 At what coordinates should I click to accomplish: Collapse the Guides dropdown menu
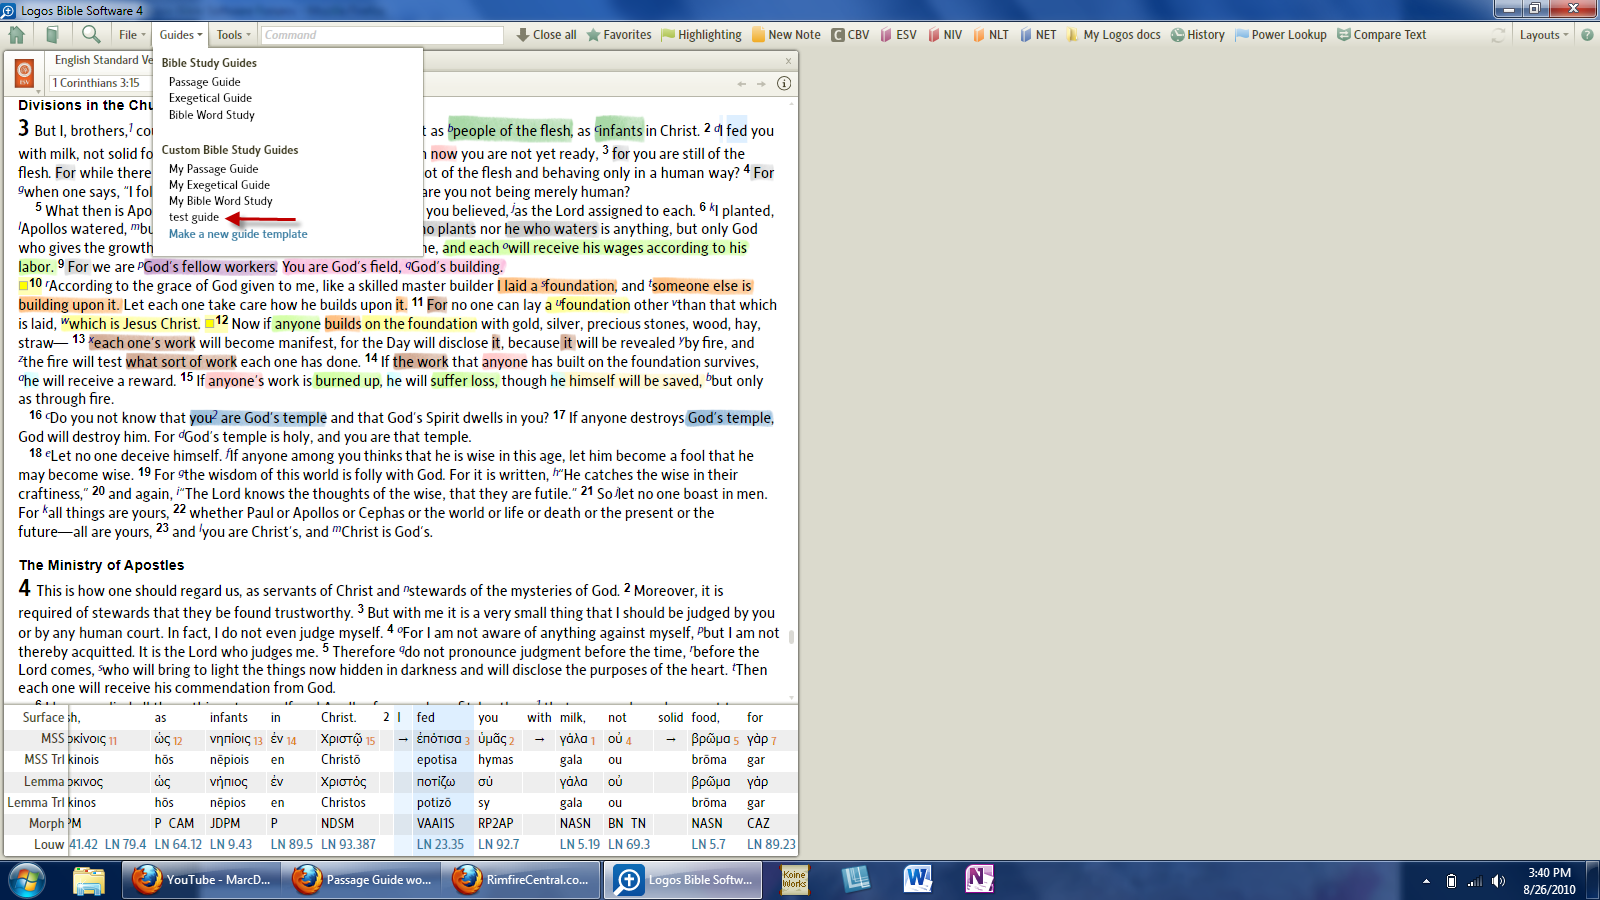tap(180, 35)
